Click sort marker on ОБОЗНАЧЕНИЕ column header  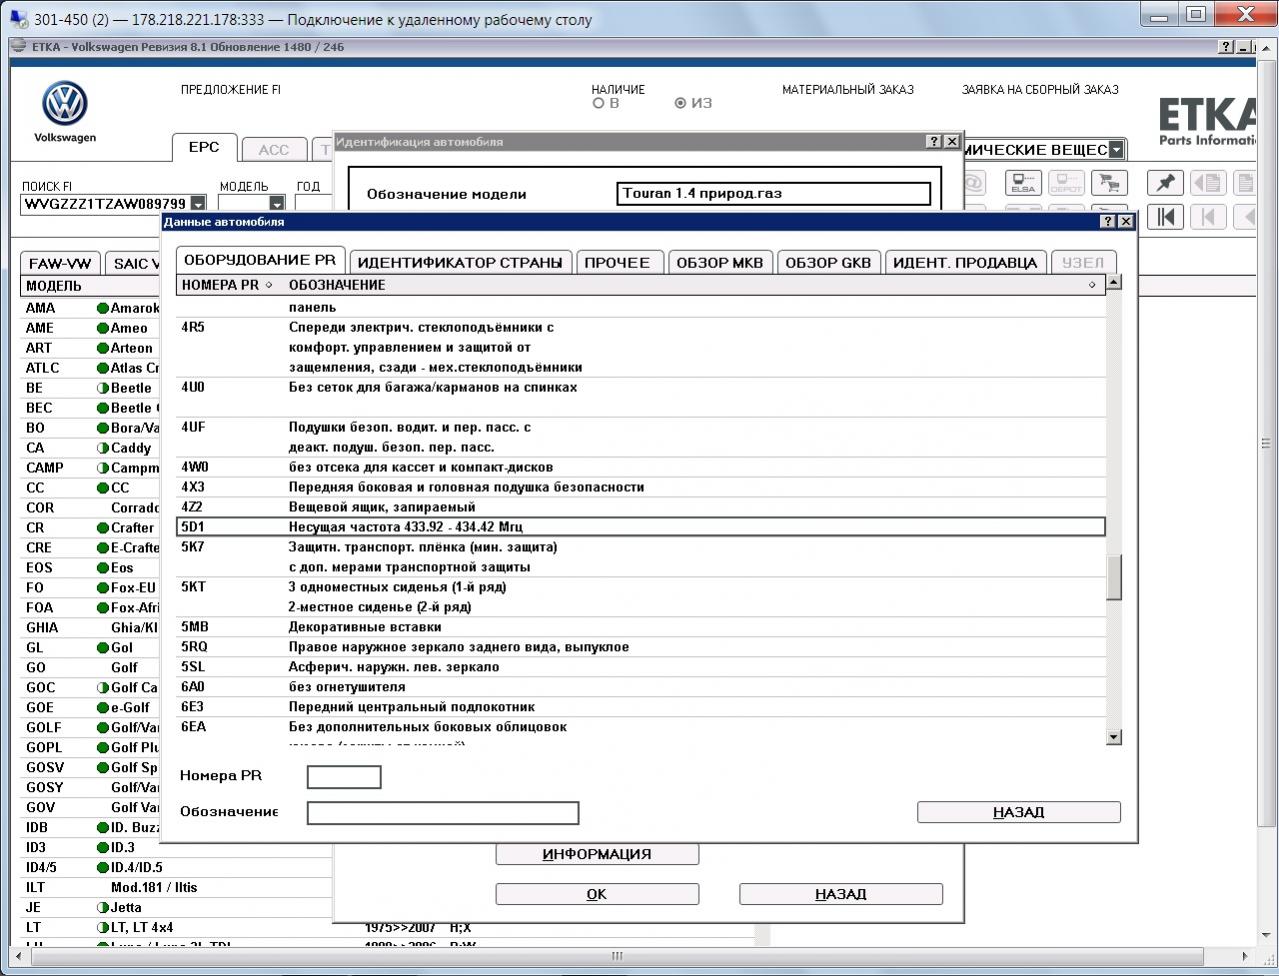[1092, 285]
